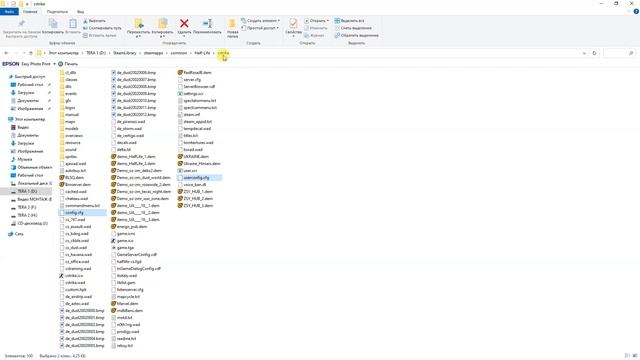Image resolution: width=640 pixels, height=360 pixels.
Task: Select TERA 1 (D:) drive in sidebar
Action: click(27, 191)
